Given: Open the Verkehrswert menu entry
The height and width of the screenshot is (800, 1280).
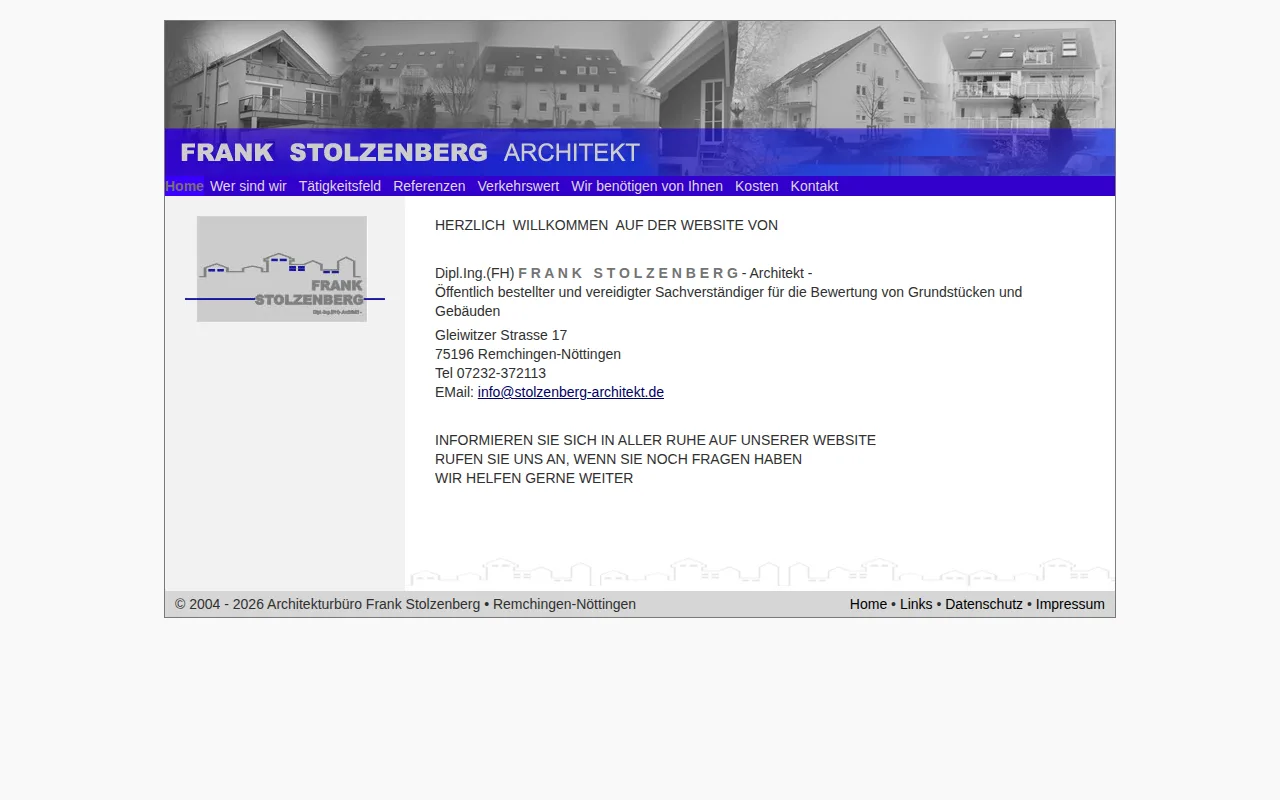Looking at the screenshot, I should 518,186.
